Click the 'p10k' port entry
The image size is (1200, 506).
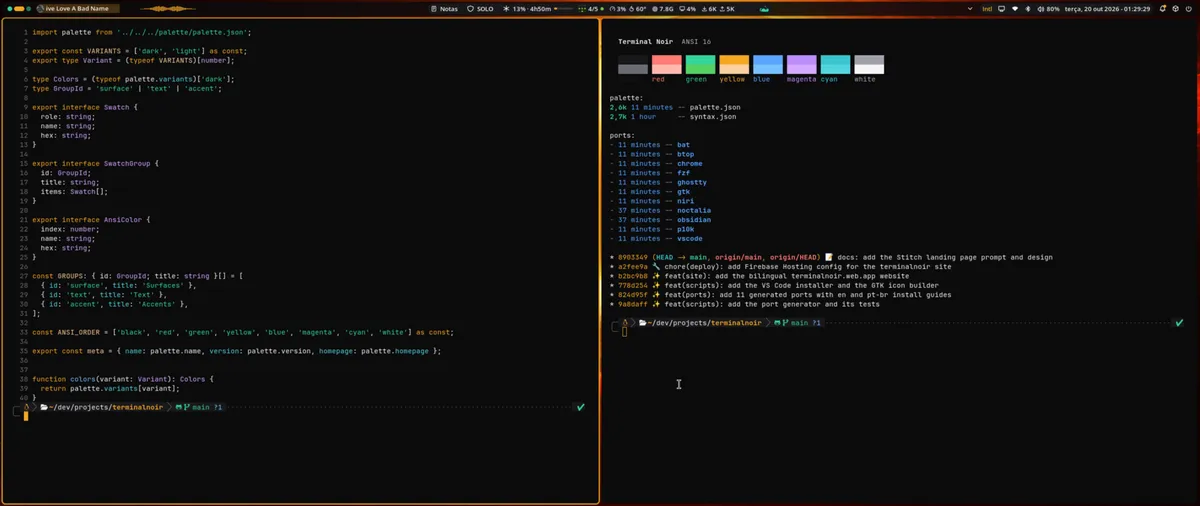click(x=685, y=229)
